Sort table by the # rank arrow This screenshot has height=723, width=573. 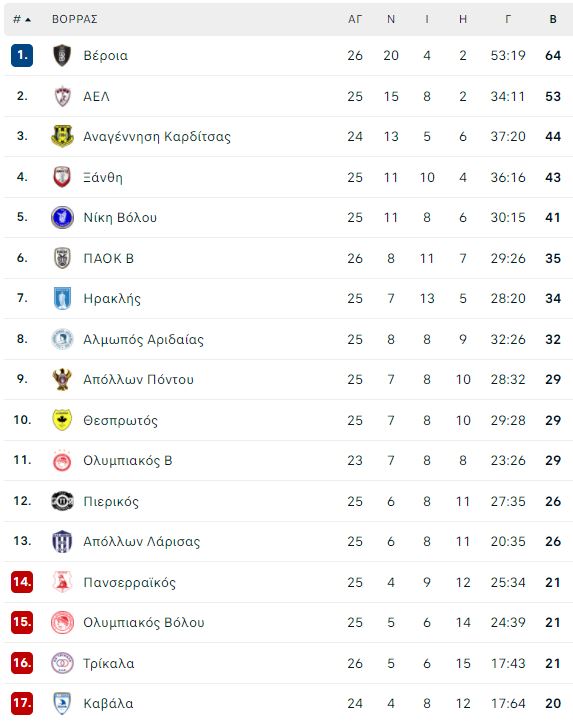22,19
